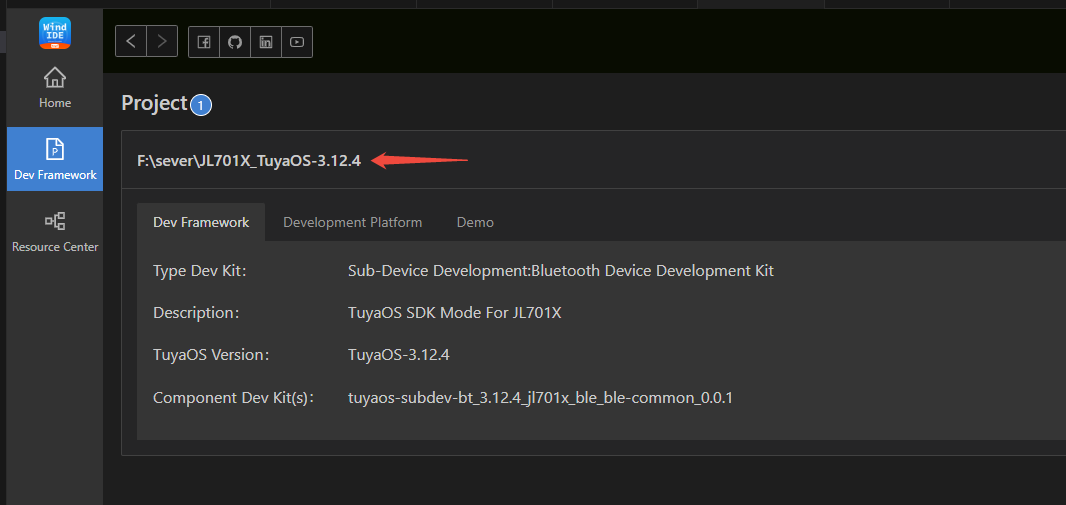This screenshot has height=505, width=1066.
Task: Open the Home page
Action: 55,88
